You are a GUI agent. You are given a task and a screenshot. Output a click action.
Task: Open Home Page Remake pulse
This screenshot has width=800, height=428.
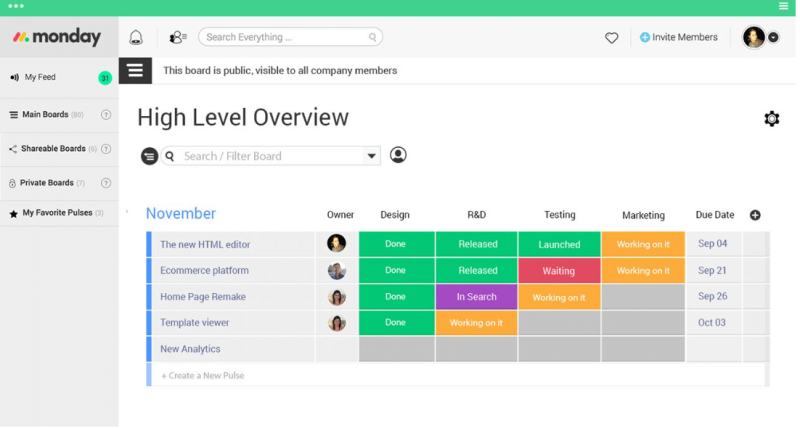click(x=203, y=297)
